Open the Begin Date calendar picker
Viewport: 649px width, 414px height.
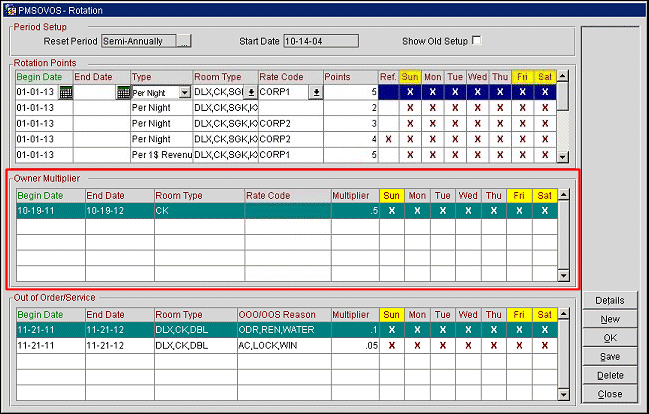click(x=66, y=92)
